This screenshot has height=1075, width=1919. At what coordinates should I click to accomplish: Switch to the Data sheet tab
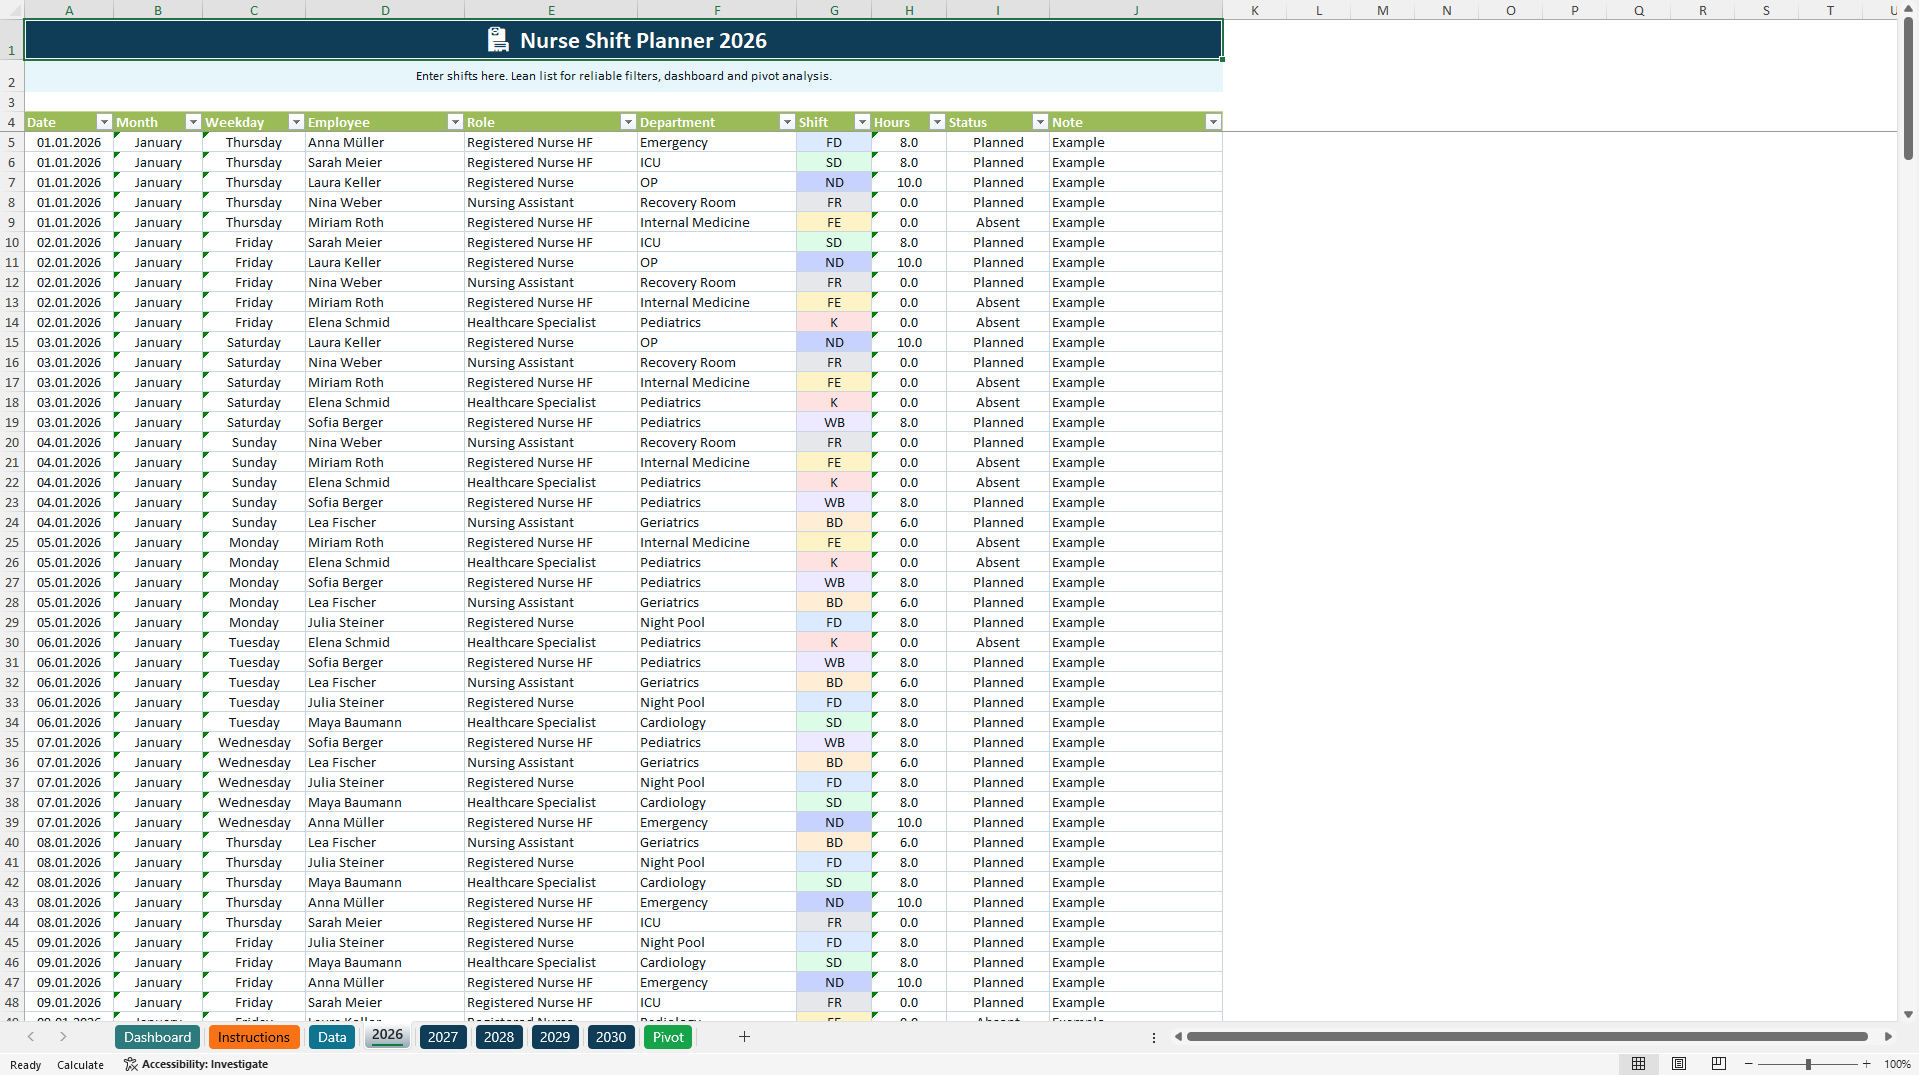(x=332, y=1037)
